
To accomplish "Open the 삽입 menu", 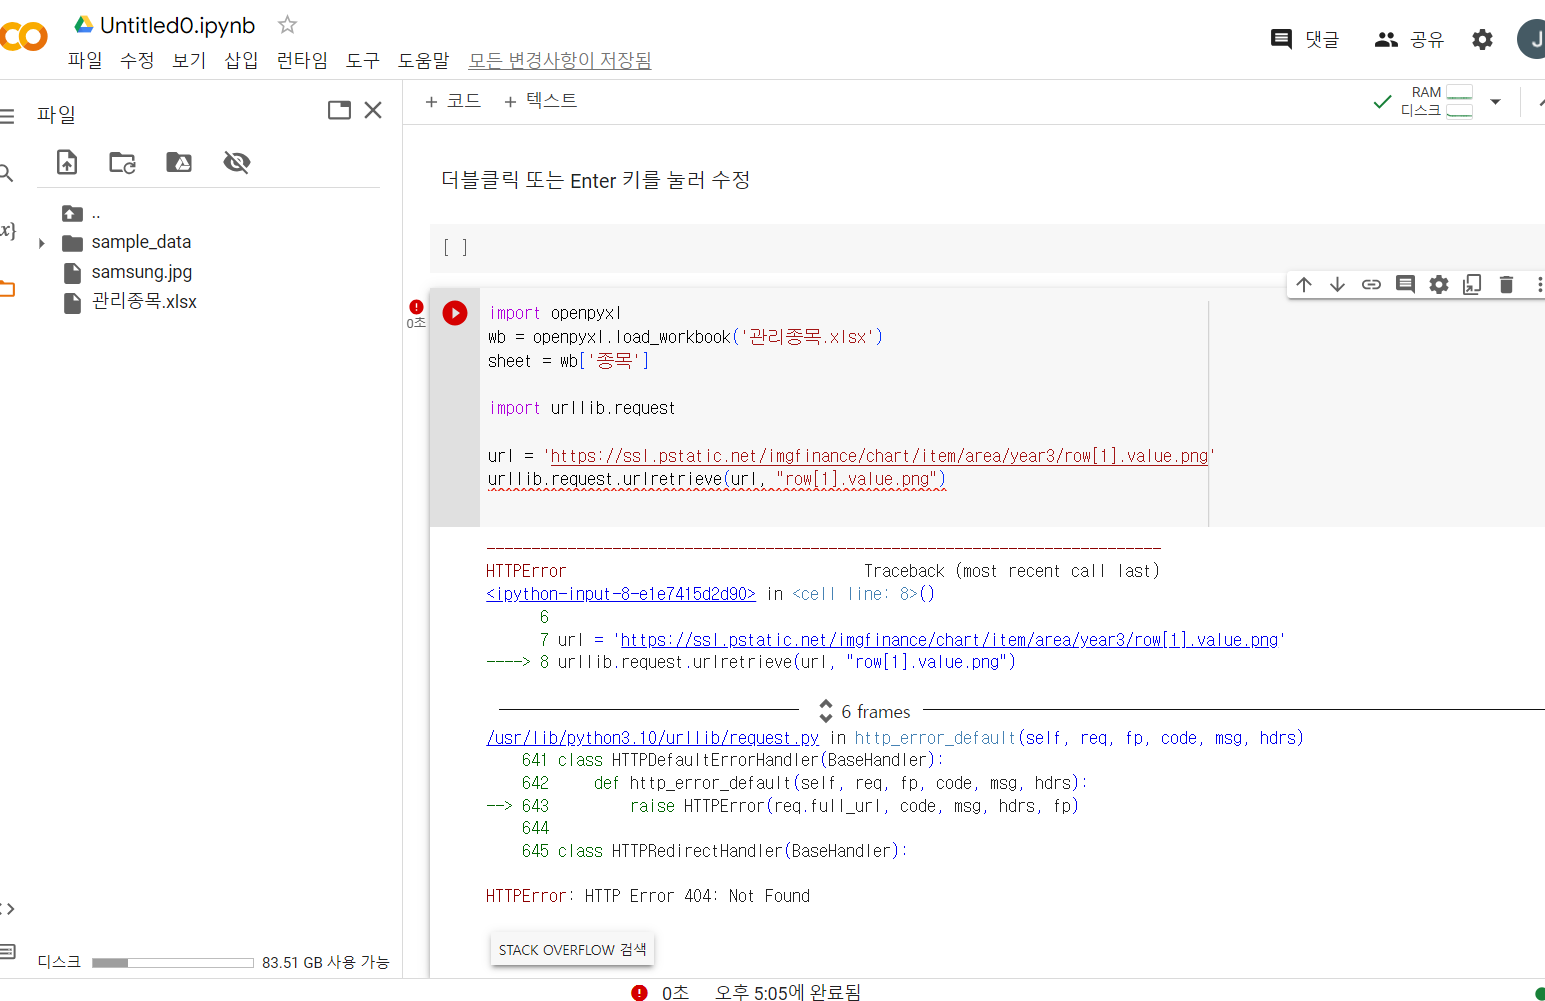I will (x=241, y=60).
